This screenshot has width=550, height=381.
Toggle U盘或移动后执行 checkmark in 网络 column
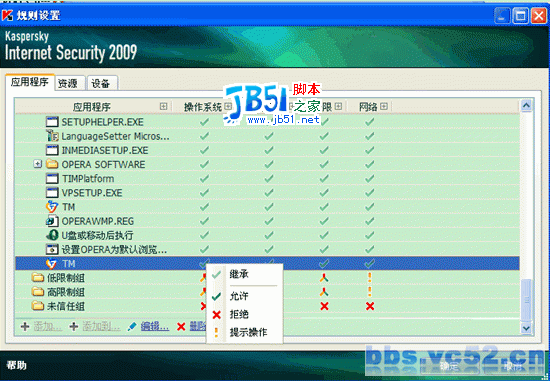[369, 235]
